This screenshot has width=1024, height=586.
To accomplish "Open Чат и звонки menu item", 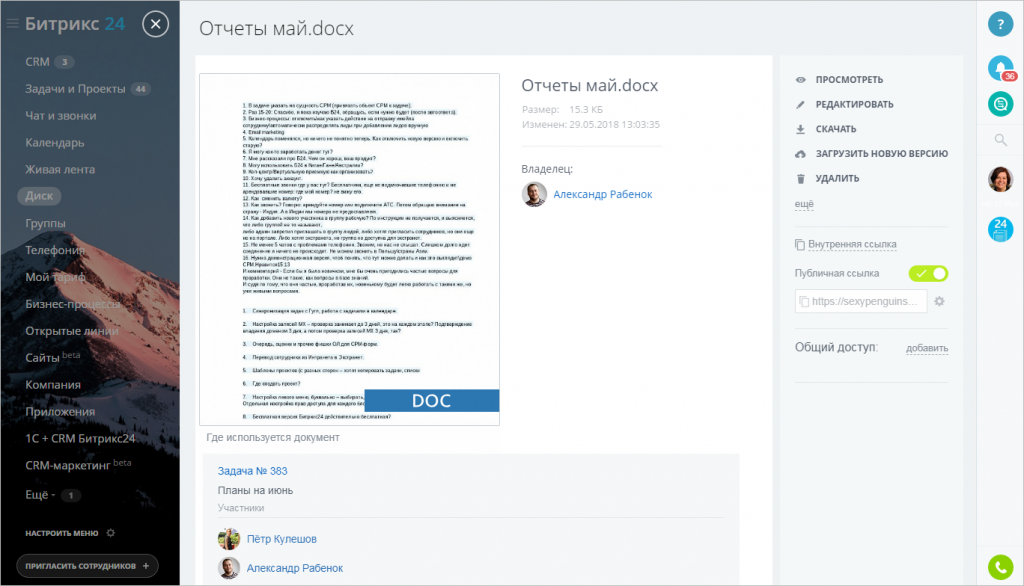I will pos(61,116).
